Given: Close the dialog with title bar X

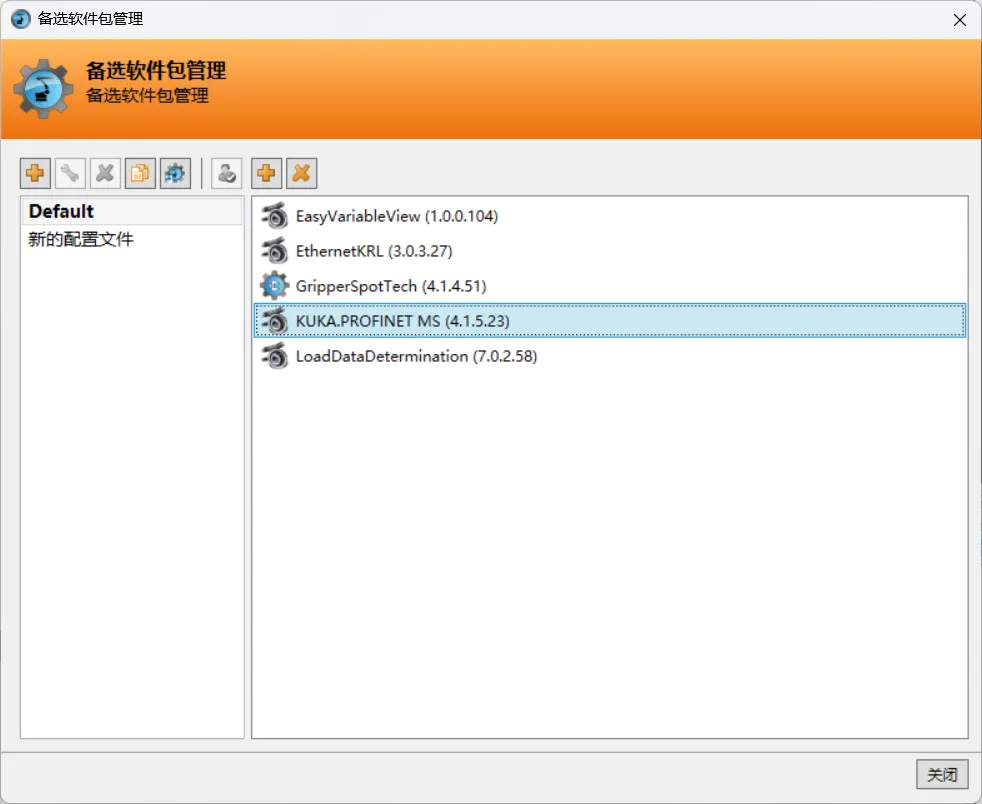Looking at the screenshot, I should point(959,20).
